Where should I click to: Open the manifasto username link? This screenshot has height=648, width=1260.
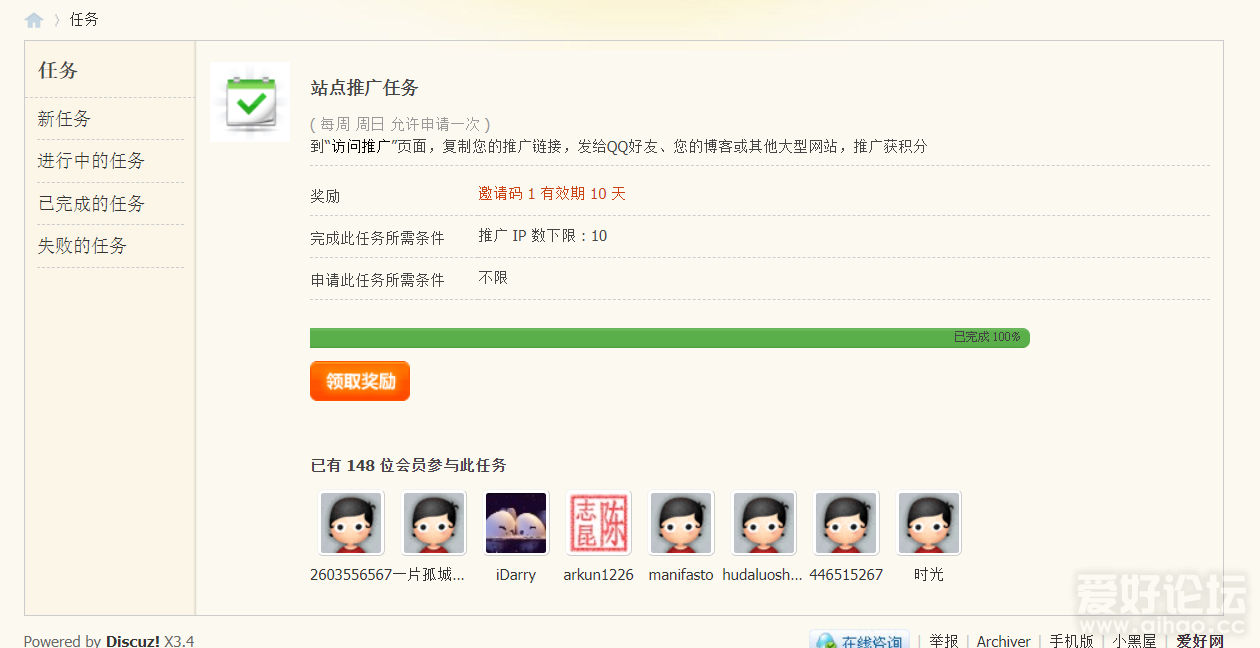click(x=681, y=575)
